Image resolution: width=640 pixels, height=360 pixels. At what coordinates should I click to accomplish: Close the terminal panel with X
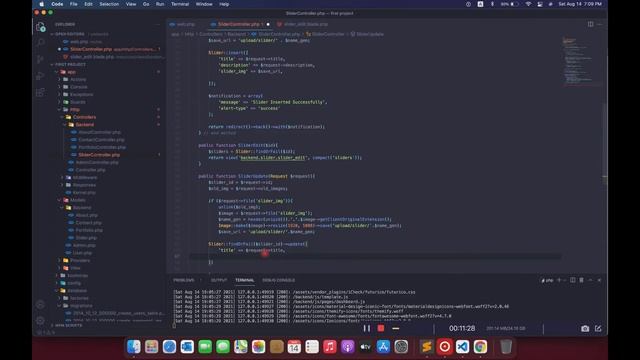point(599,280)
